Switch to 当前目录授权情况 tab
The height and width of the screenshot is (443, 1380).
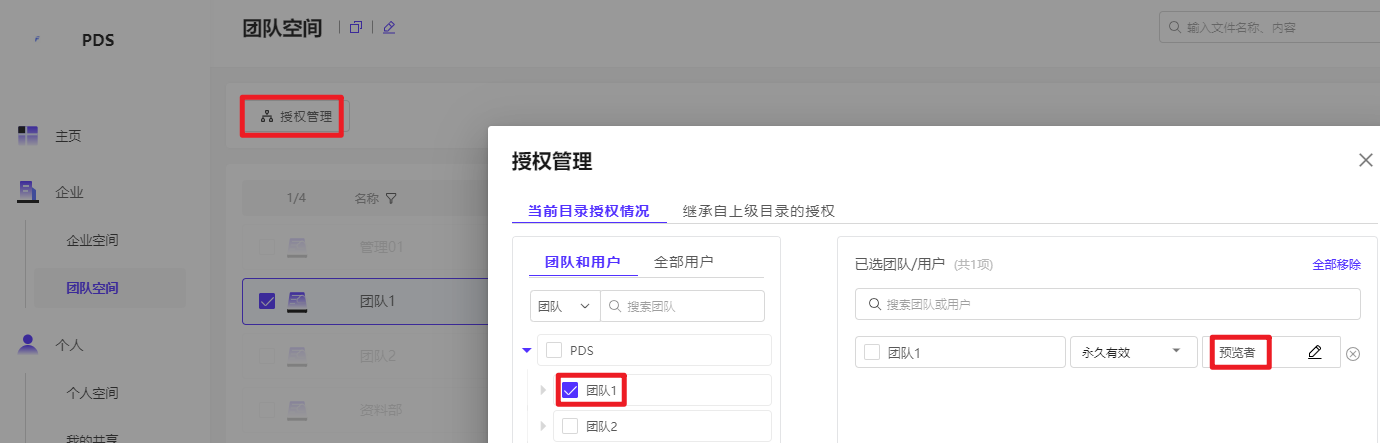click(x=589, y=211)
